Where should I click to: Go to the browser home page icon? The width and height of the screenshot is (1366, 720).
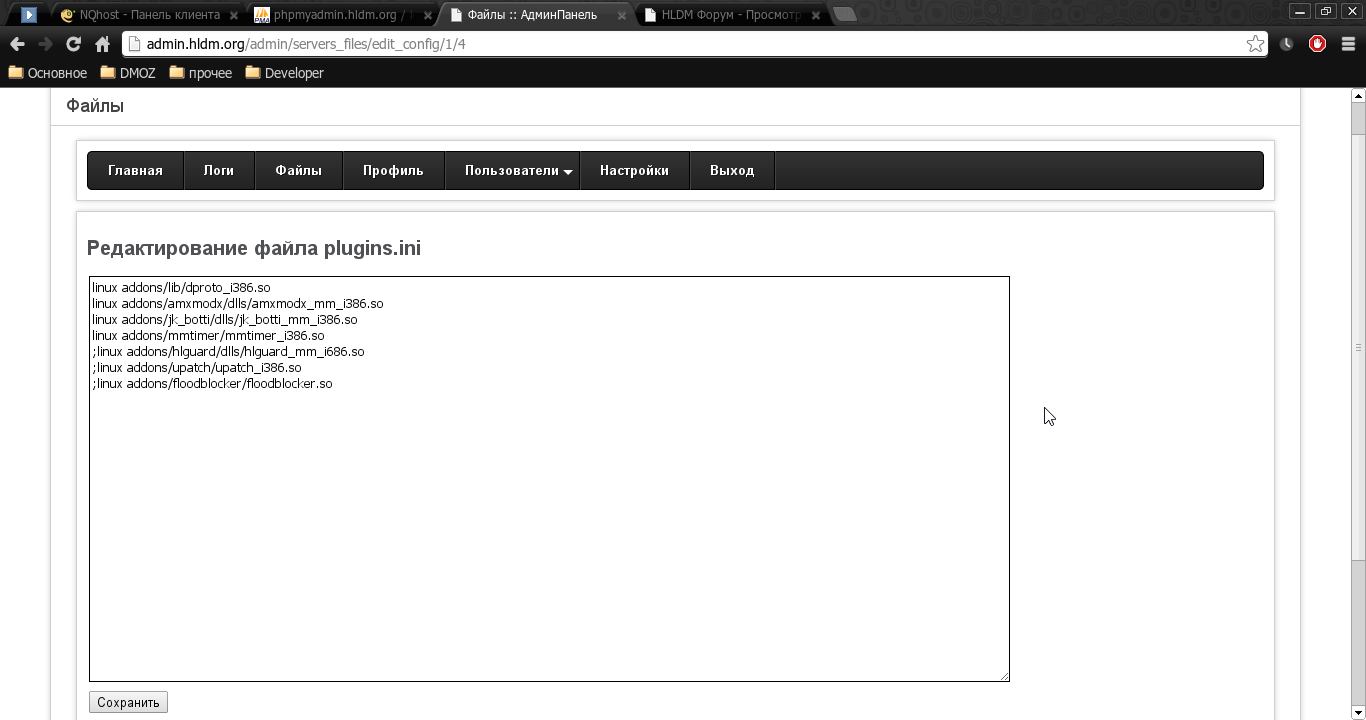(102, 44)
